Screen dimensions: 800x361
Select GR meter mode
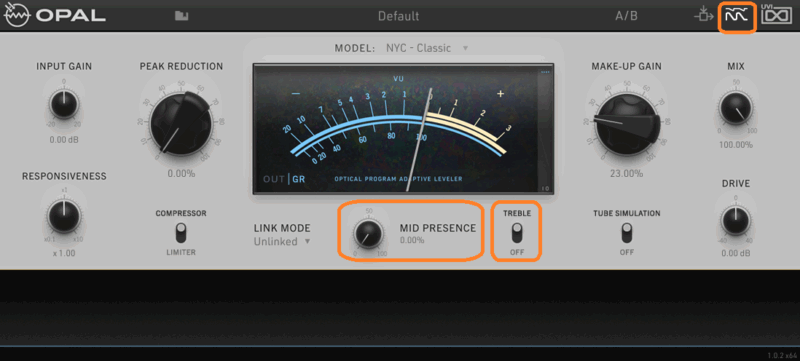[298, 179]
